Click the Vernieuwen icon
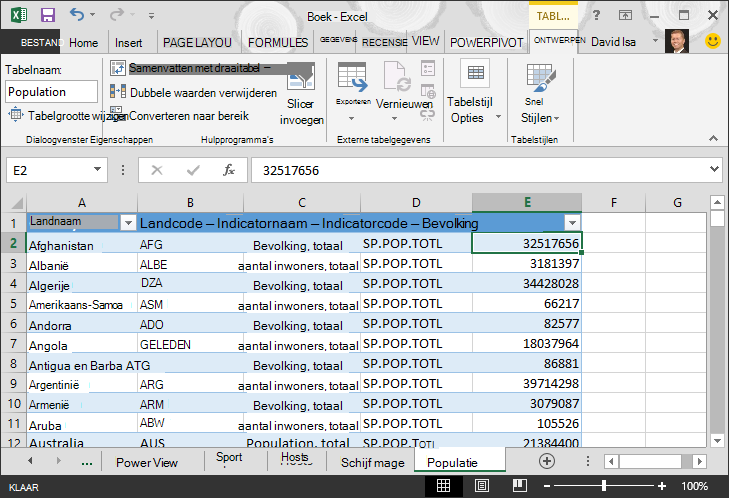 (x=397, y=76)
